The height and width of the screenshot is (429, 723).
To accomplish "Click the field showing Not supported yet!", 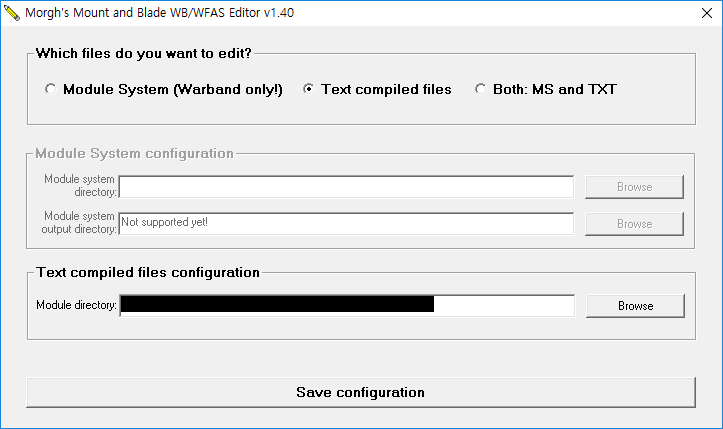I will 346,223.
